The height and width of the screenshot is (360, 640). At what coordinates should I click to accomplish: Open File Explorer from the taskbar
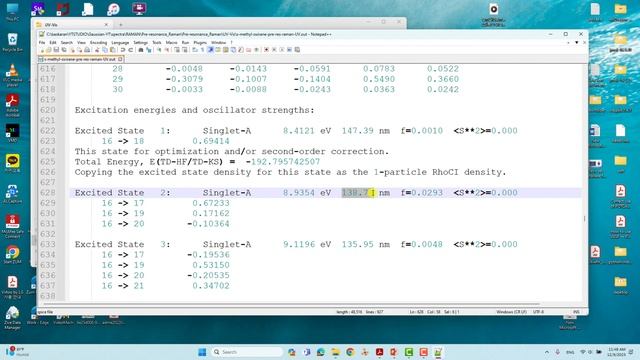336,352
